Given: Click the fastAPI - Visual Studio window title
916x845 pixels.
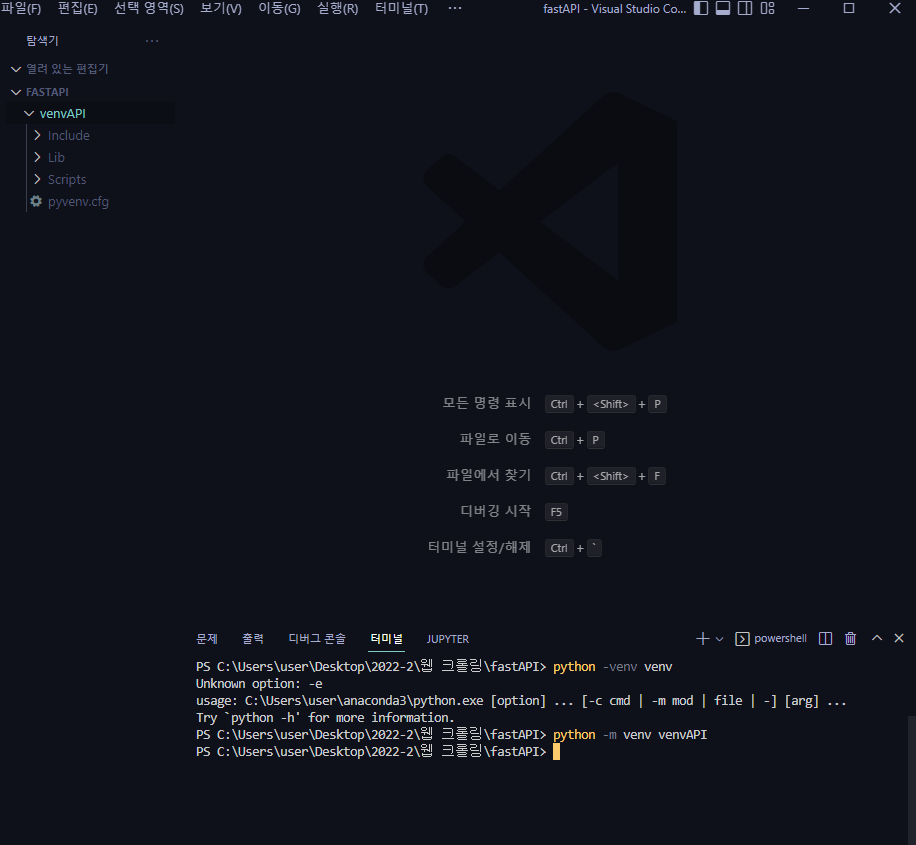Looking at the screenshot, I should 615,9.
